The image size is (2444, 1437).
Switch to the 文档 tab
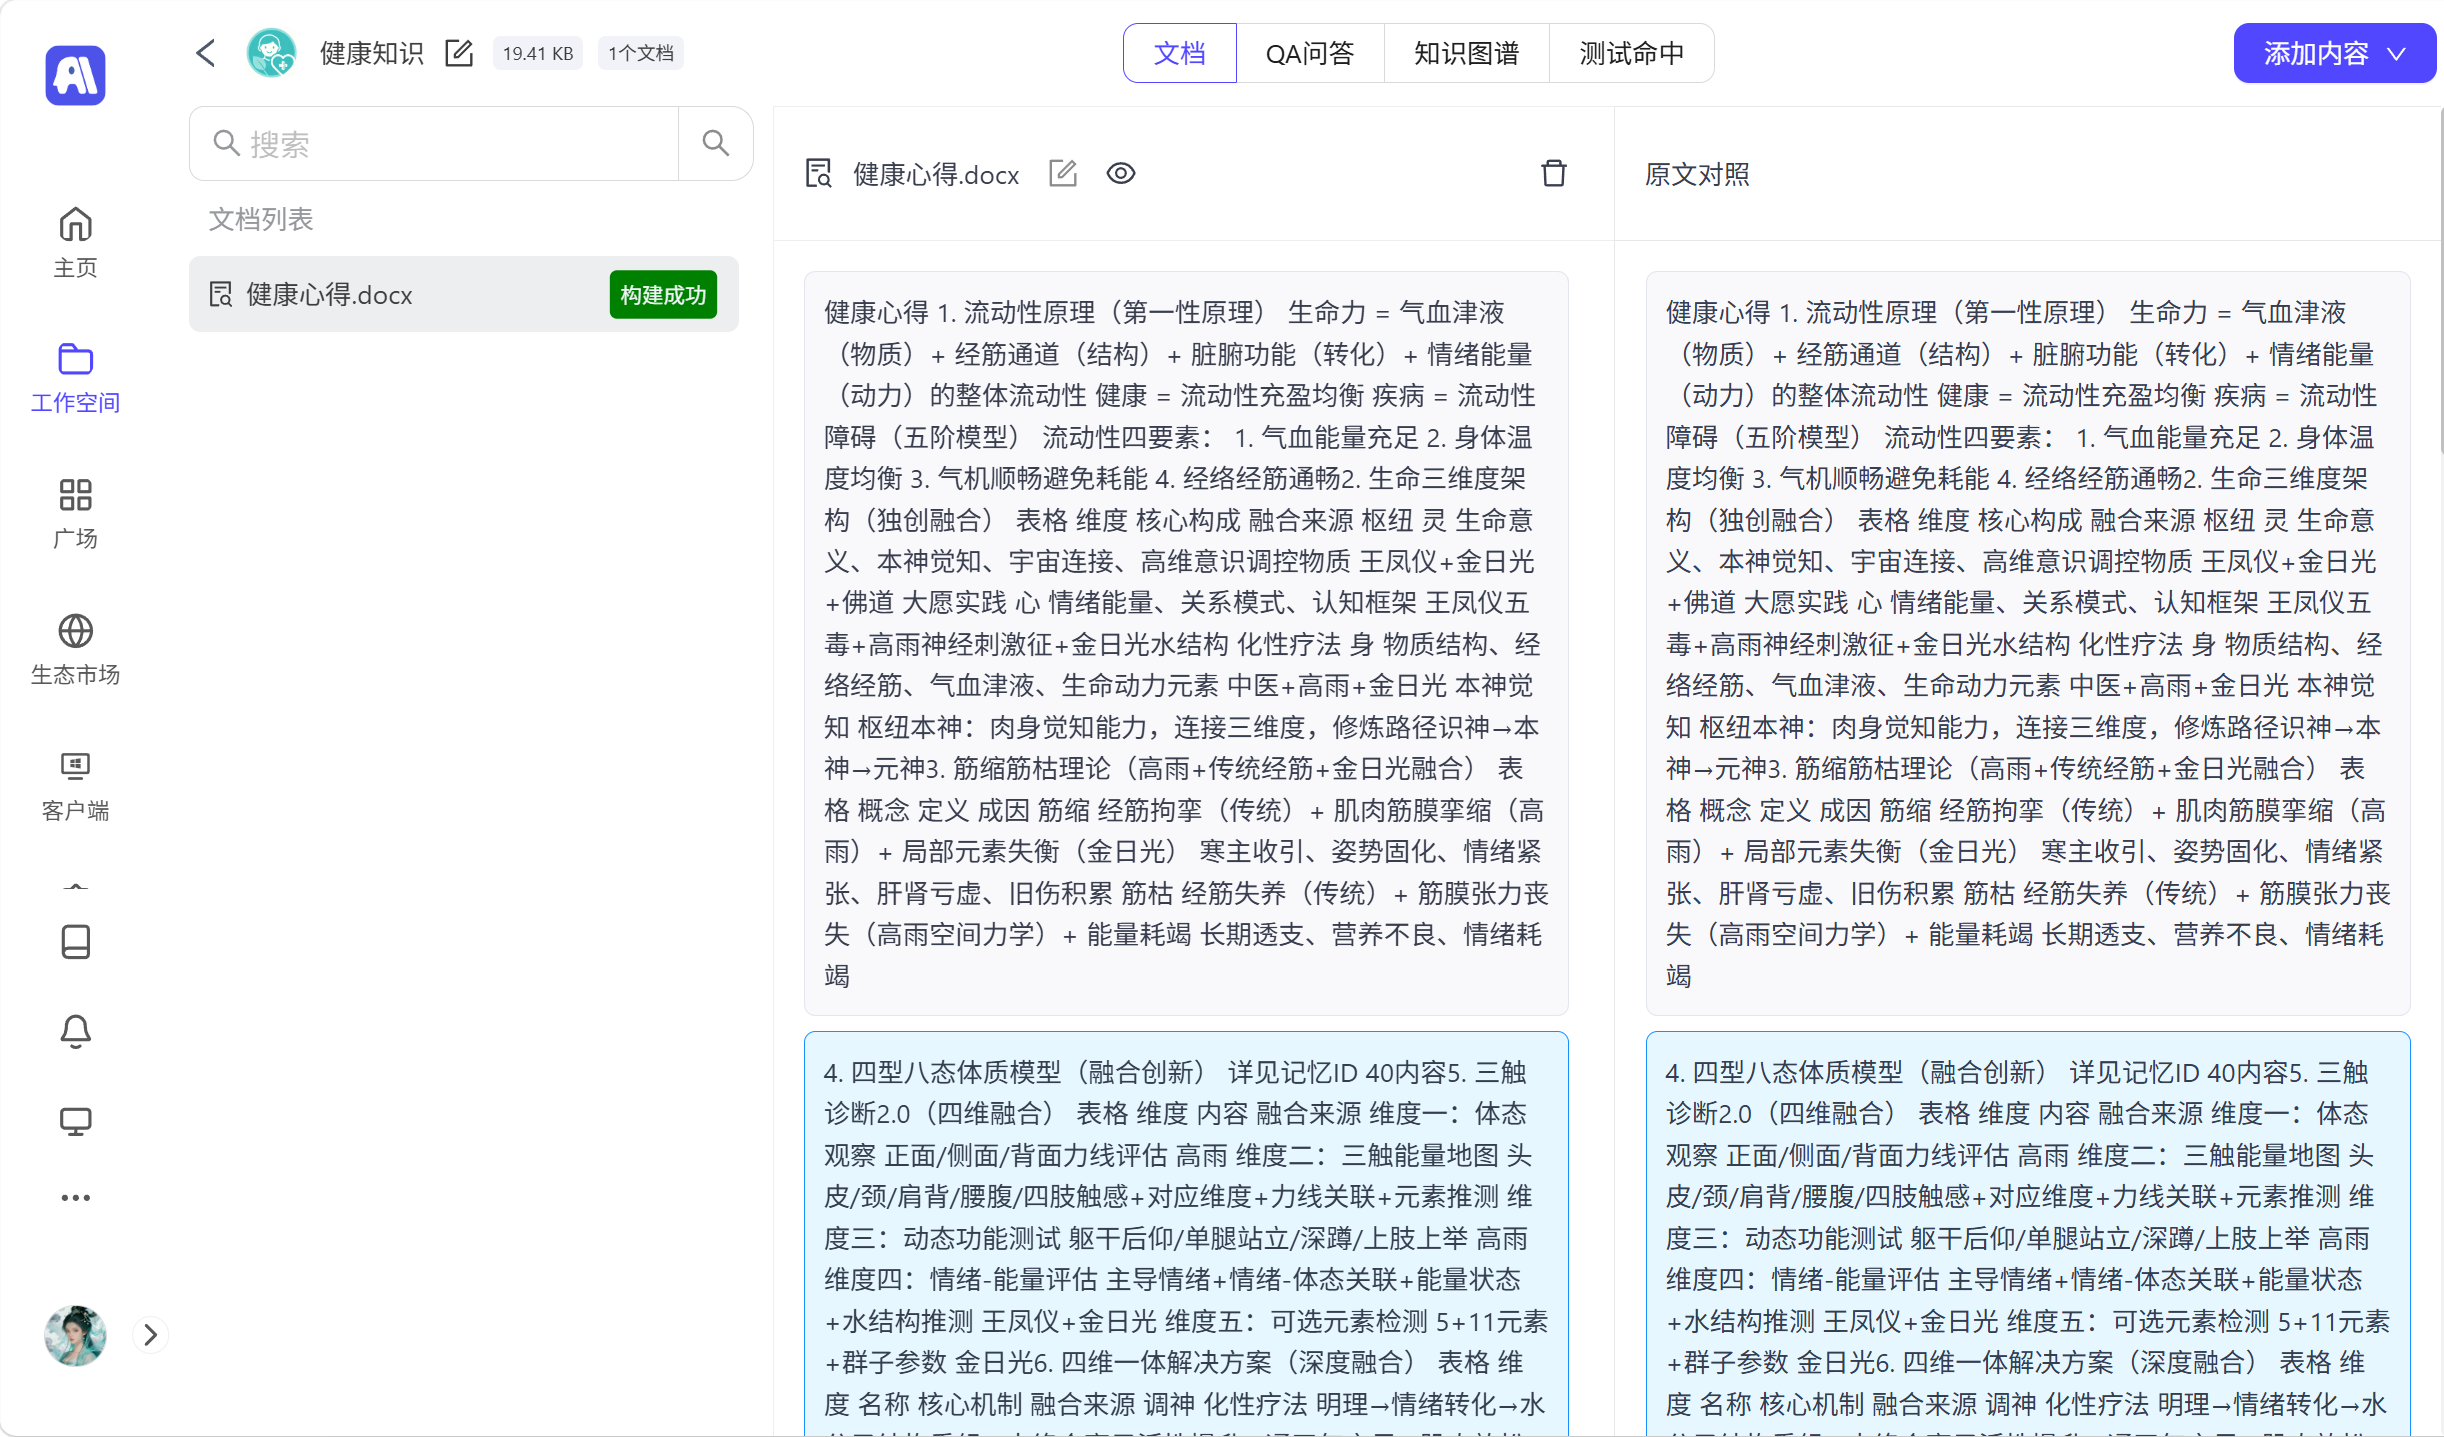tap(1180, 53)
